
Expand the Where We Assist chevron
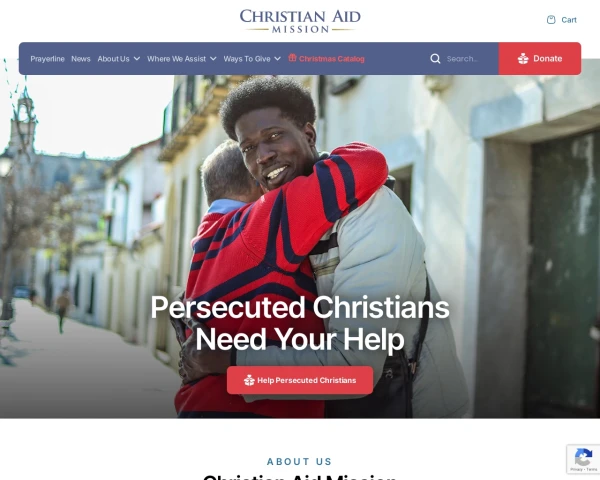pos(213,59)
